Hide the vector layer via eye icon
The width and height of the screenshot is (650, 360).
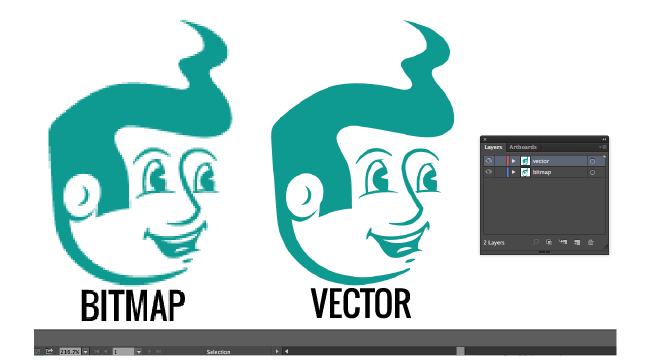coord(489,161)
